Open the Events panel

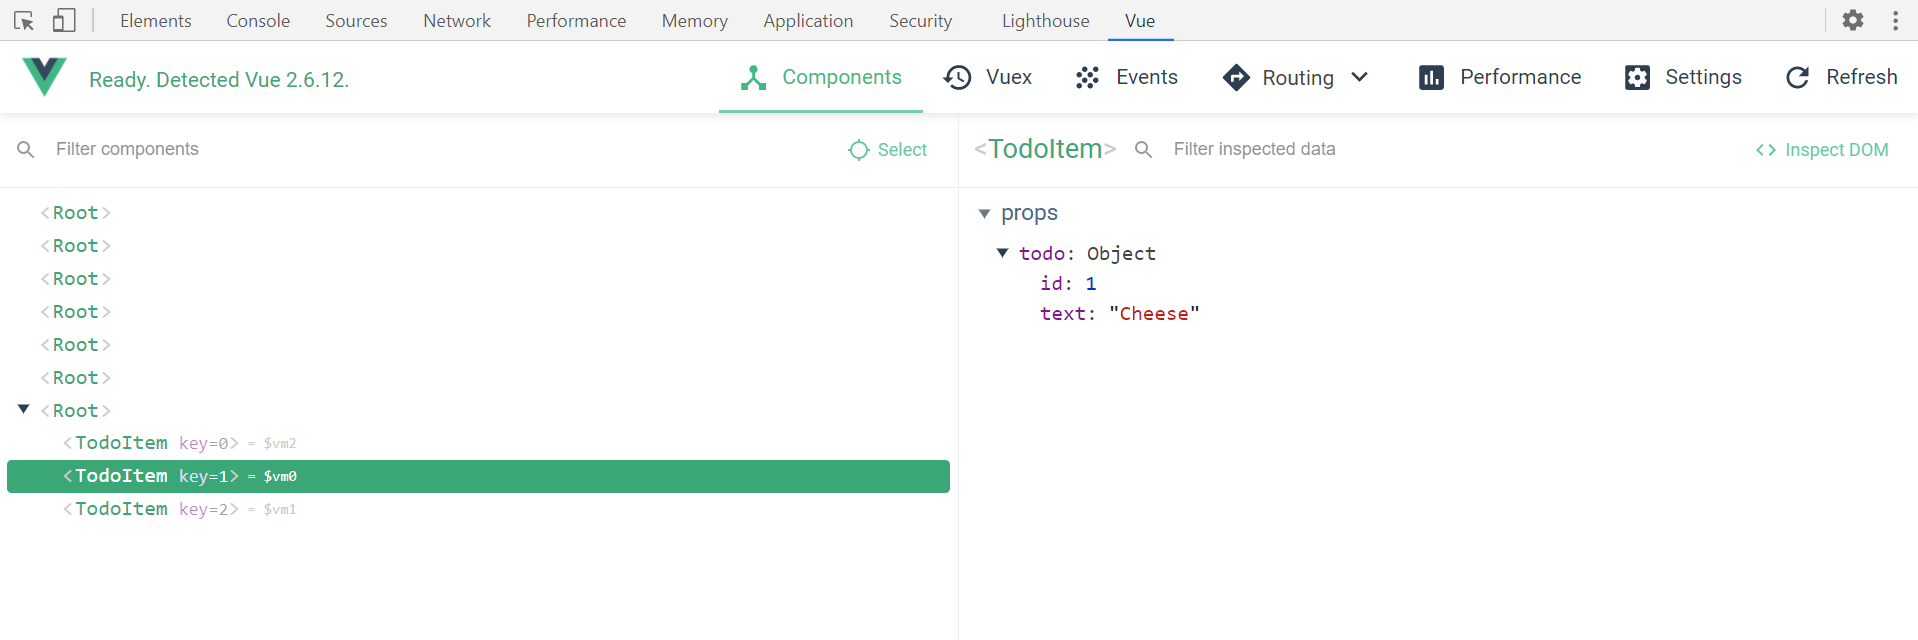[1126, 77]
